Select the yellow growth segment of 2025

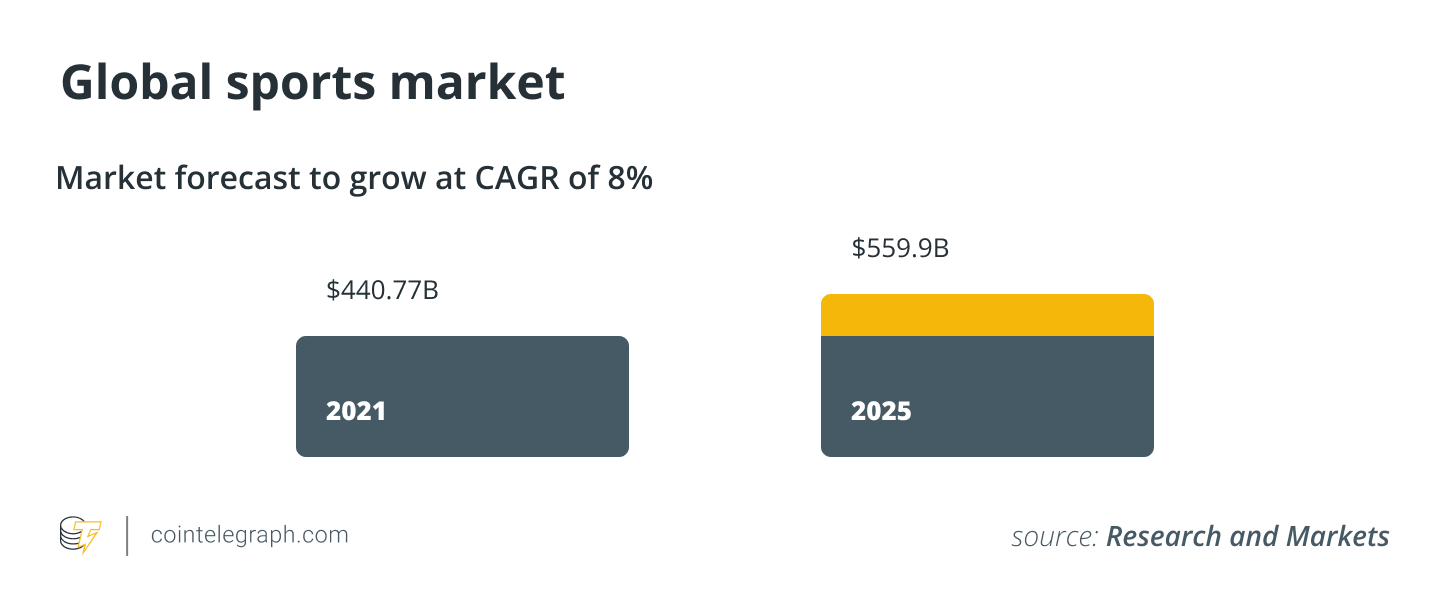[x=987, y=315]
